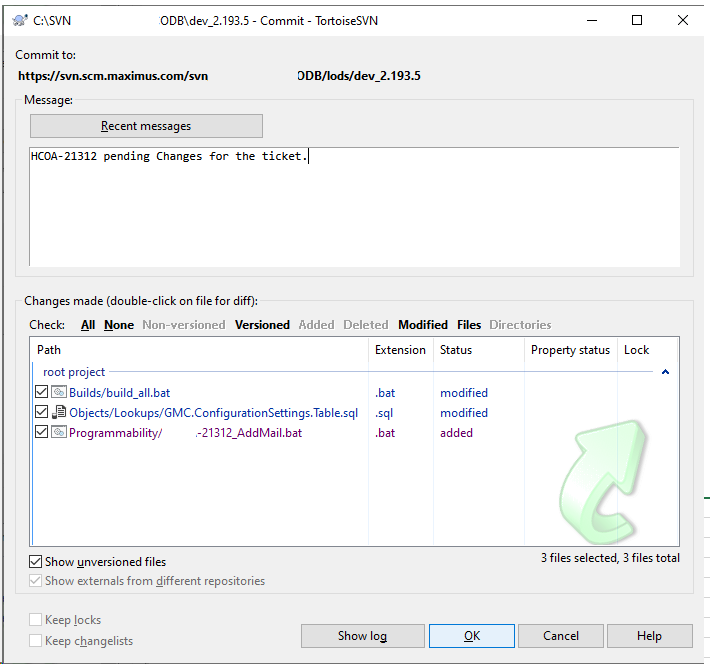Toggle the 21312_AddMail.bat checkbox

(x=42, y=433)
